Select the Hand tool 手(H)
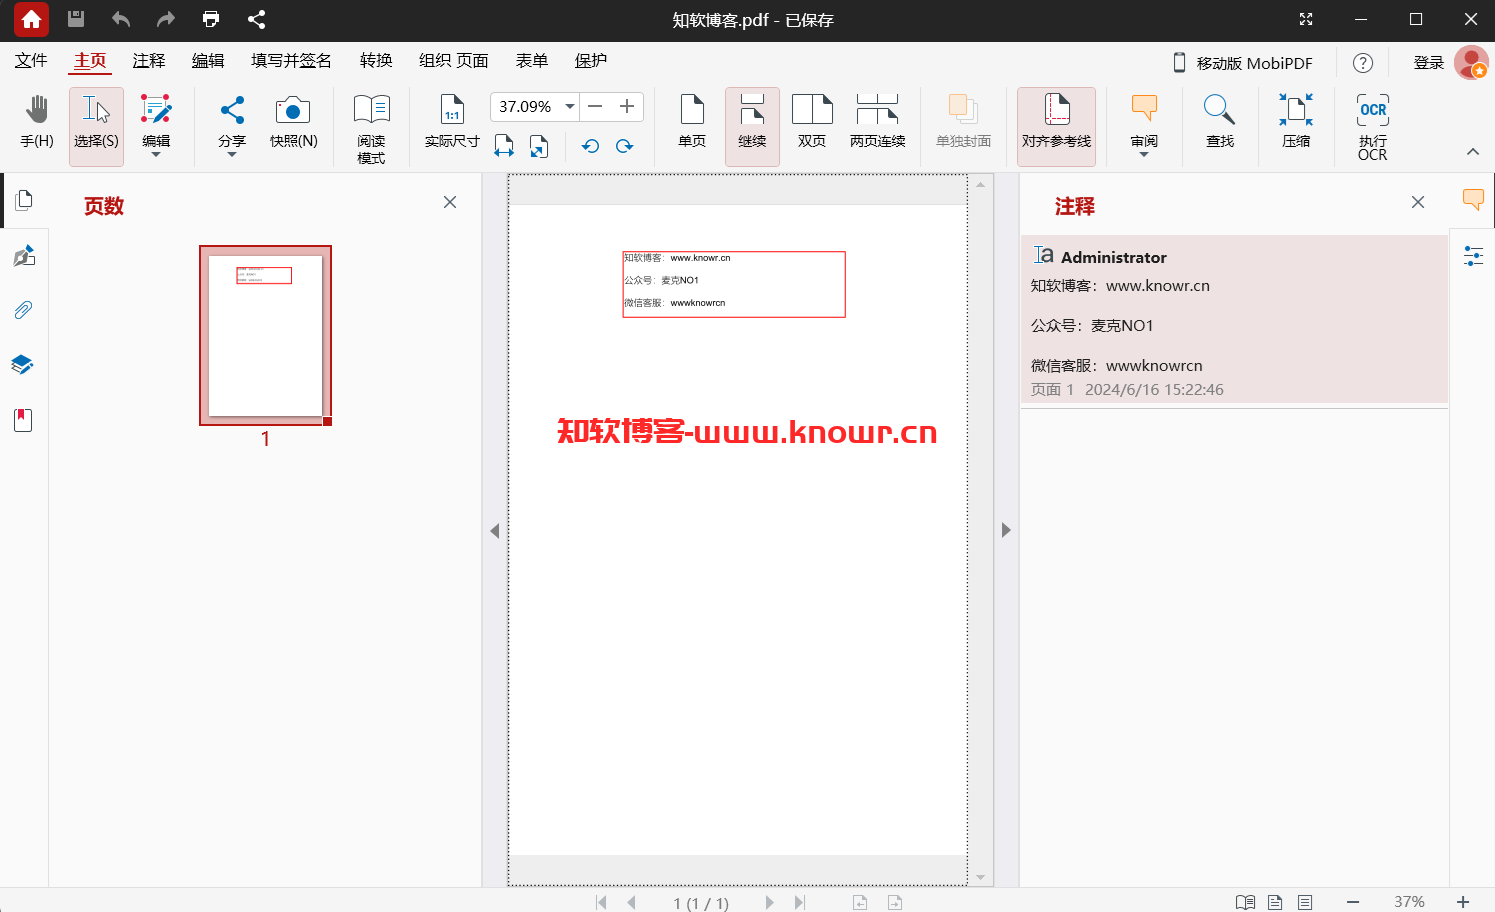This screenshot has height=912, width=1495. [37, 123]
